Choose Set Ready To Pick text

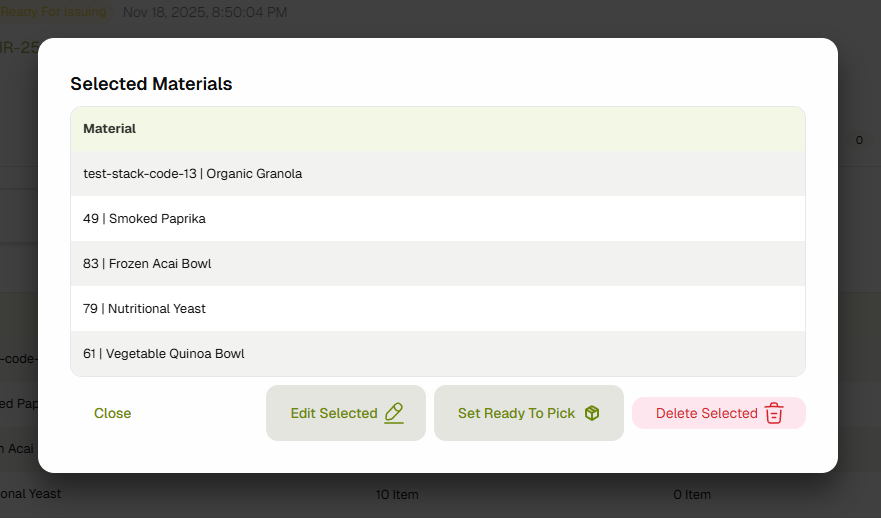pyautogui.click(x=516, y=413)
